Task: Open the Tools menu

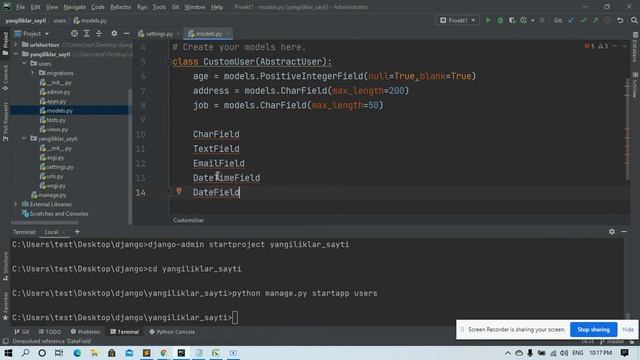Action: pos(159,7)
